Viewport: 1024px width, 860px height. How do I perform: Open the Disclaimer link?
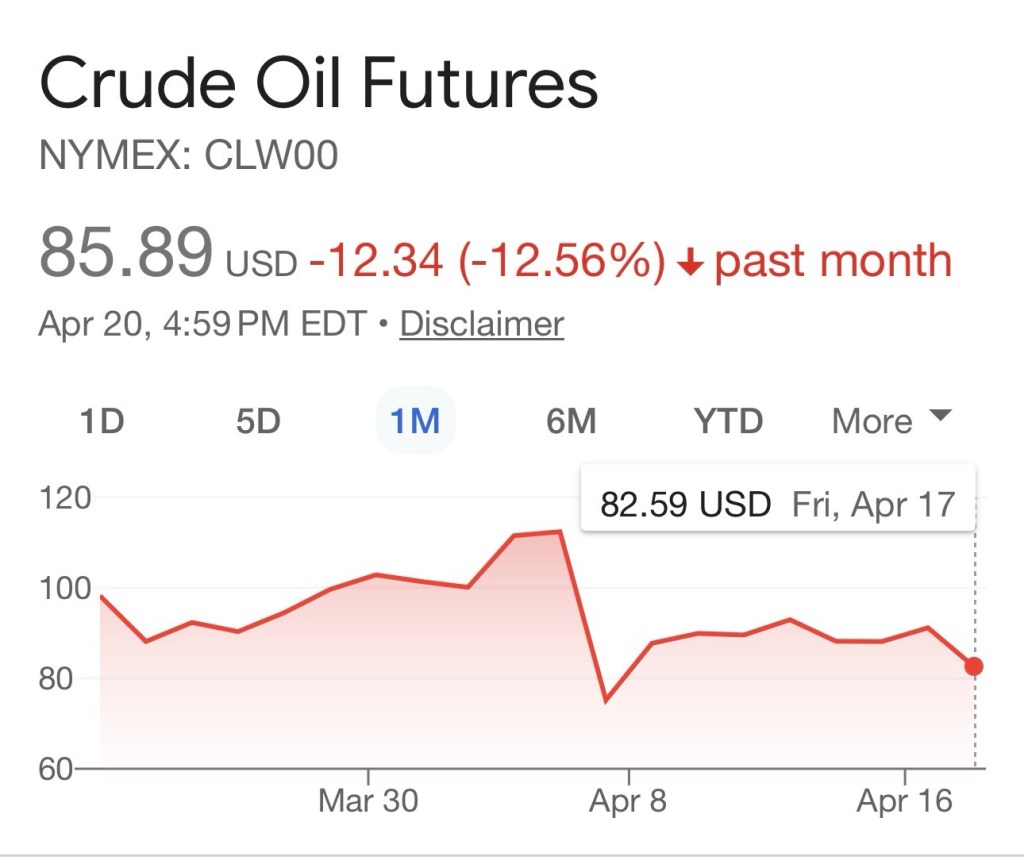[x=481, y=324]
